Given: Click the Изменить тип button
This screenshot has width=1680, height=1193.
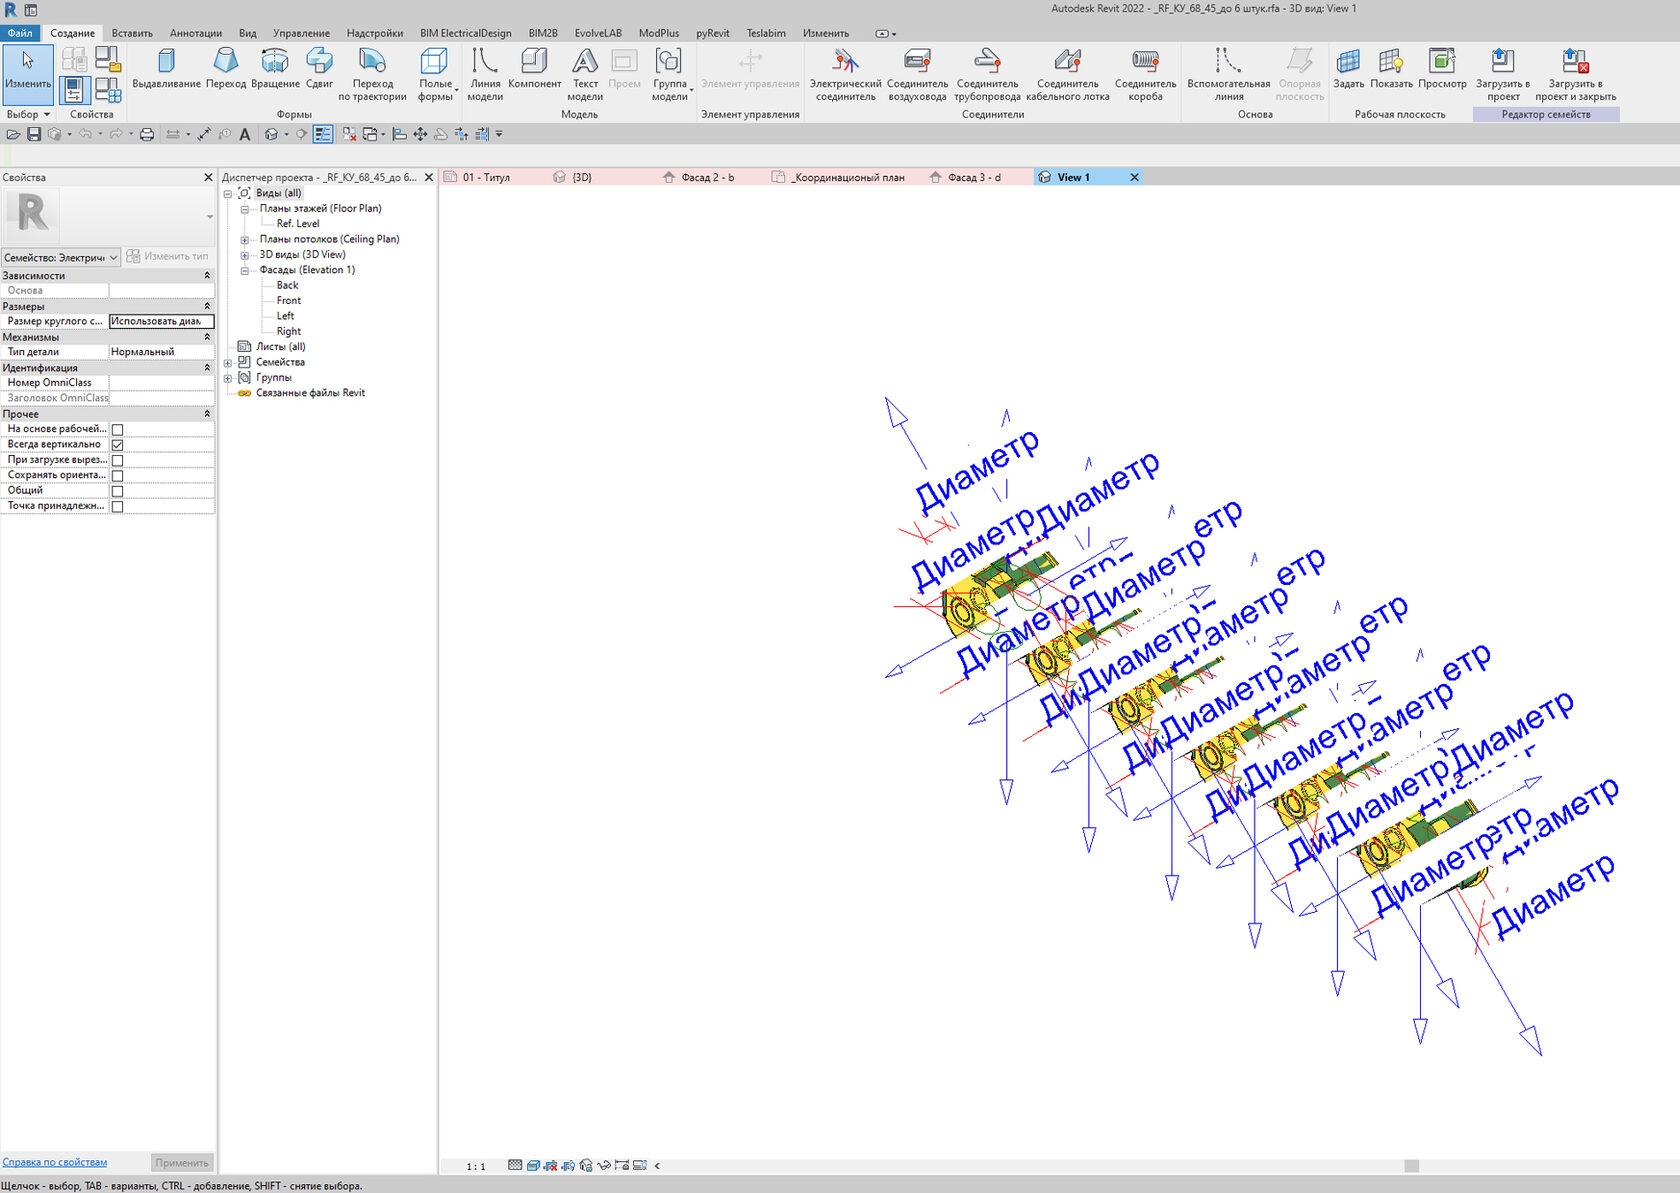Looking at the screenshot, I should (x=168, y=257).
